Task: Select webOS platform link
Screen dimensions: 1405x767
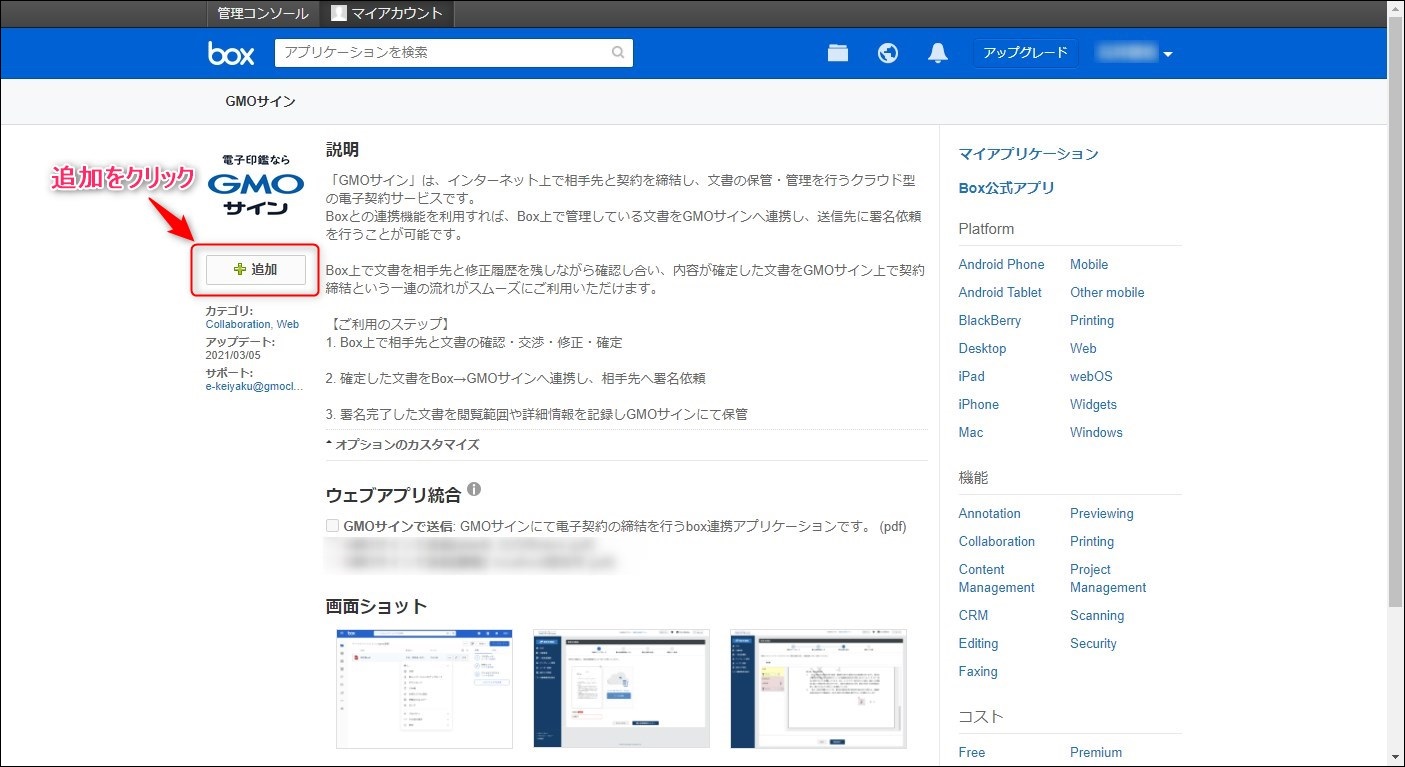Action: coord(1091,376)
